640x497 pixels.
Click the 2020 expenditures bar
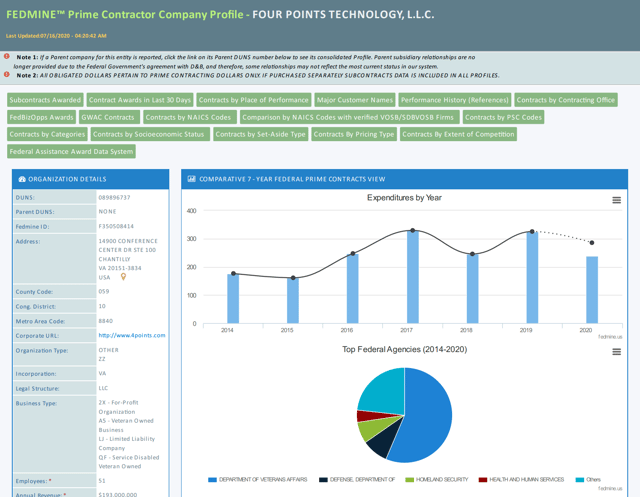pyautogui.click(x=592, y=290)
